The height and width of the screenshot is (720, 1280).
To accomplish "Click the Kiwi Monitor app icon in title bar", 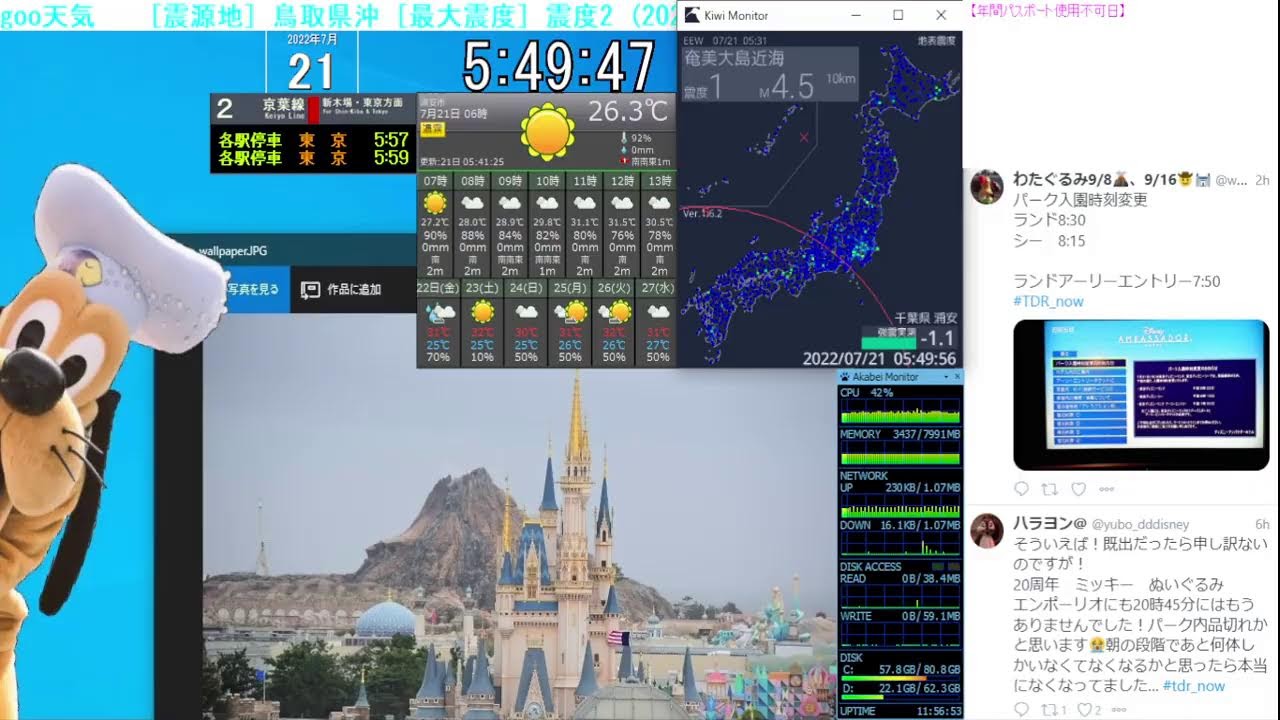I will (691, 15).
